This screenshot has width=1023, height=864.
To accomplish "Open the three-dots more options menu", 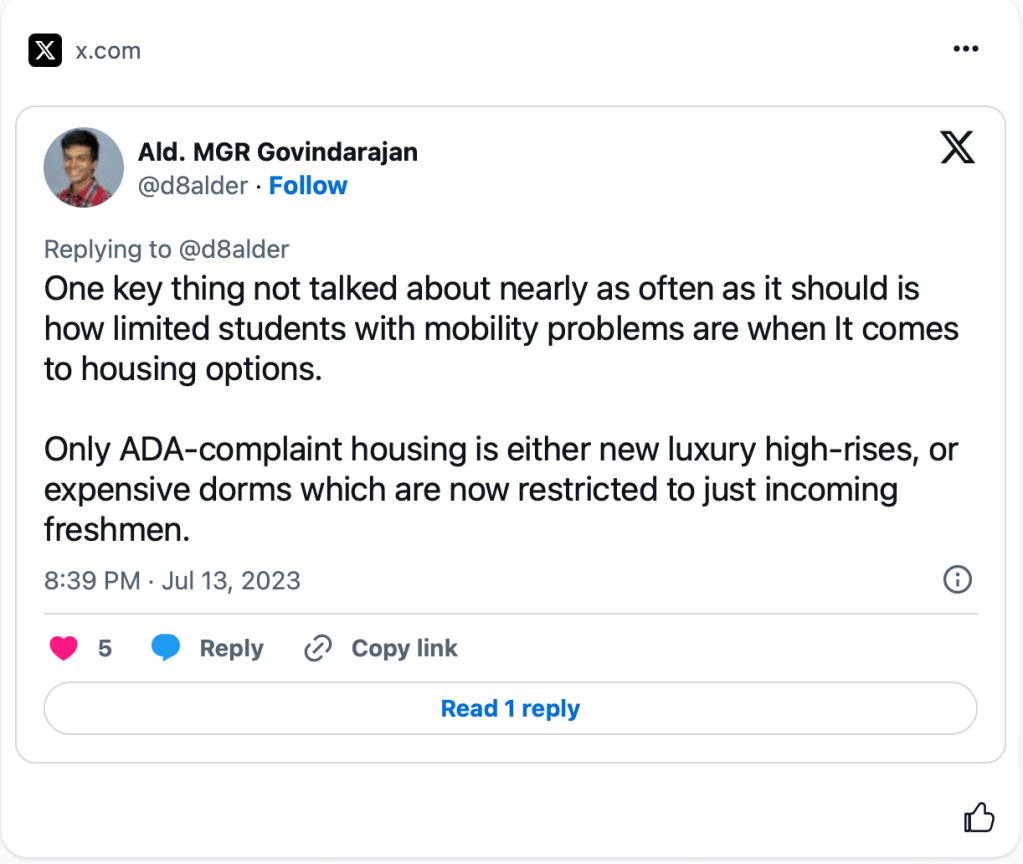I will tap(965, 49).
